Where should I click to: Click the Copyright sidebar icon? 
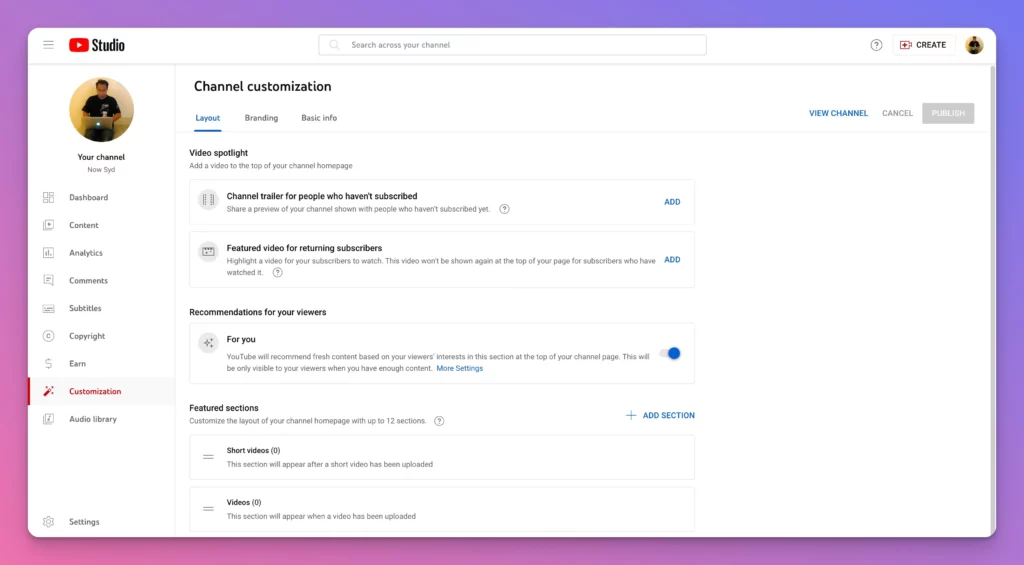48,336
